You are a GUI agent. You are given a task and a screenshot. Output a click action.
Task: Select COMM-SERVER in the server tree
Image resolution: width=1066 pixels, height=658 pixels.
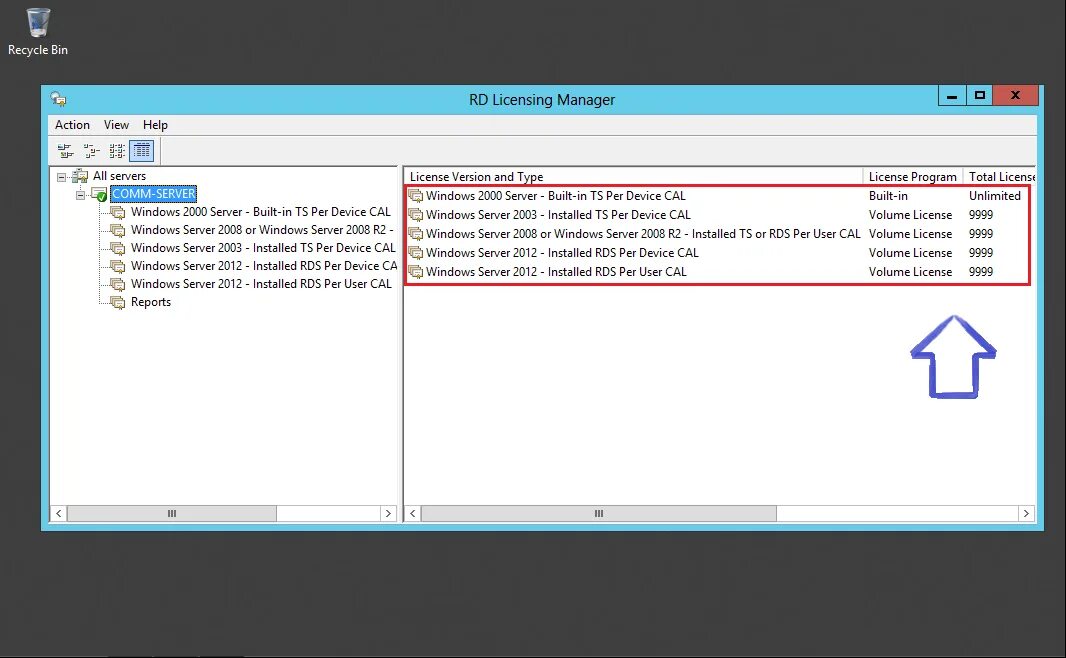pyautogui.click(x=154, y=194)
